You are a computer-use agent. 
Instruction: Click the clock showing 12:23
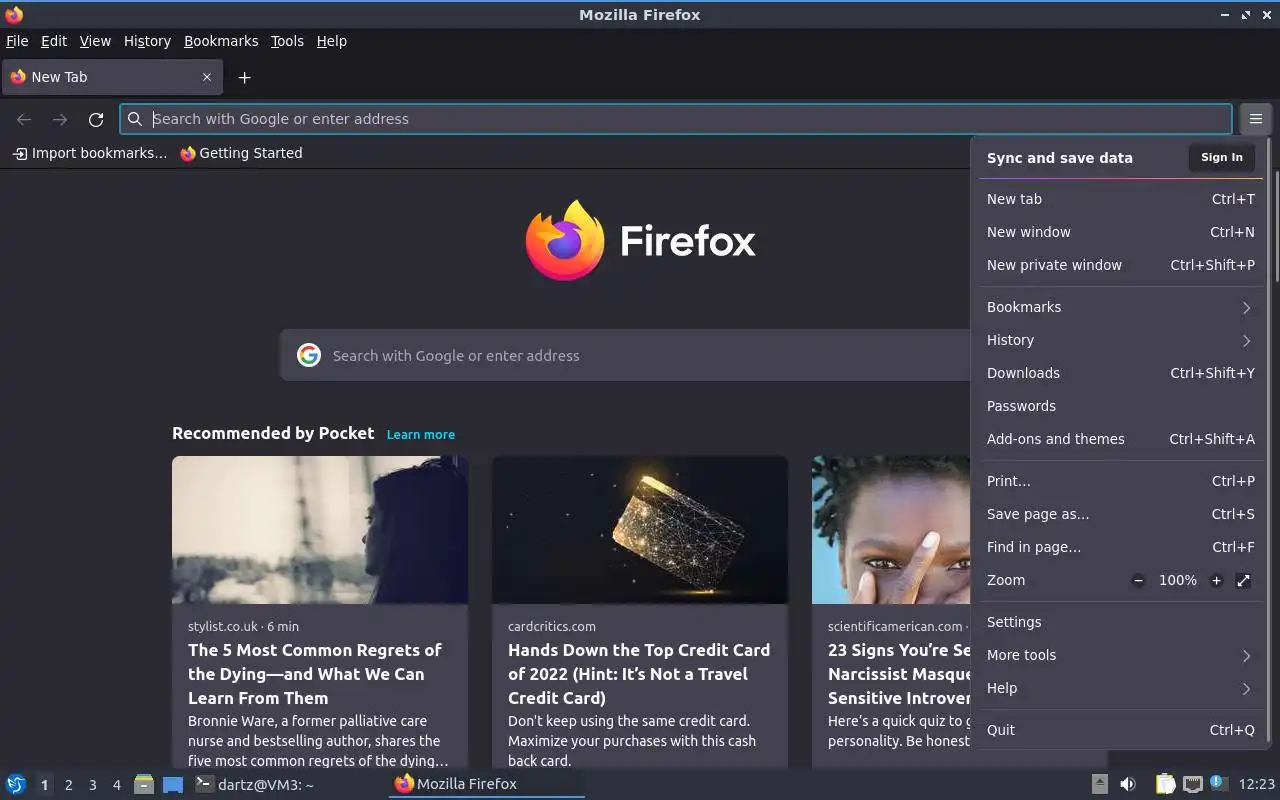tap(1257, 784)
